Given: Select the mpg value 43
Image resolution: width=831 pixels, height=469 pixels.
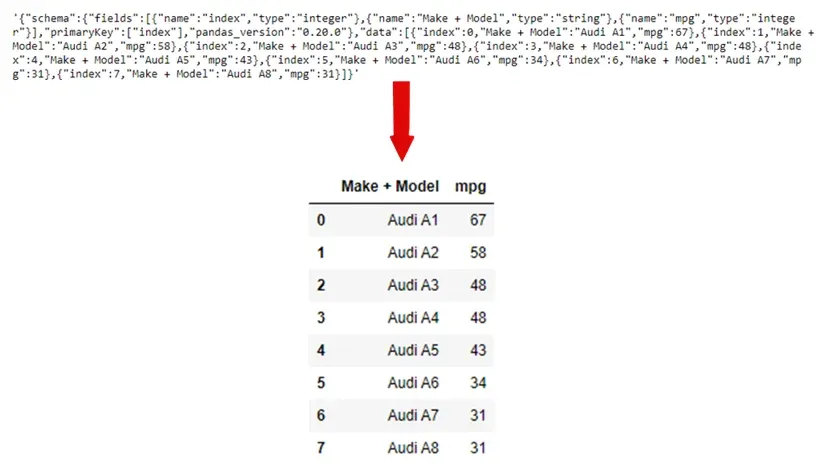Looking at the screenshot, I should 475,351.
